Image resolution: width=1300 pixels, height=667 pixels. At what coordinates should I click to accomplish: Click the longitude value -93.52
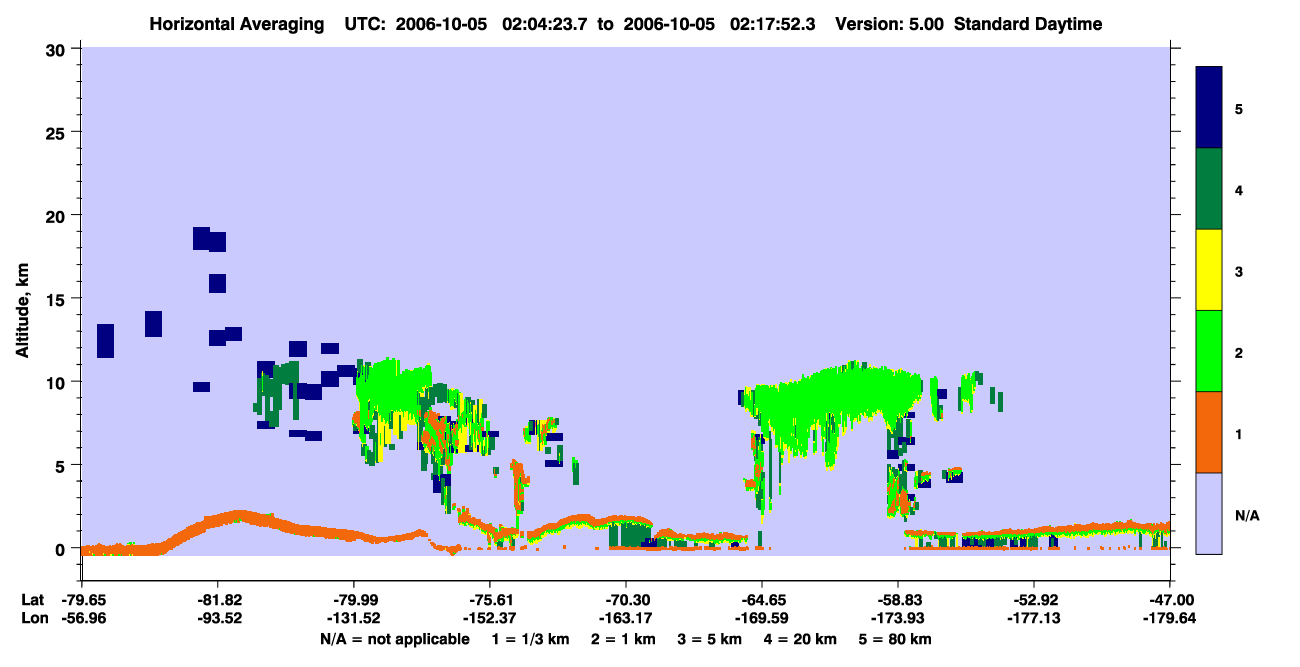(x=218, y=618)
